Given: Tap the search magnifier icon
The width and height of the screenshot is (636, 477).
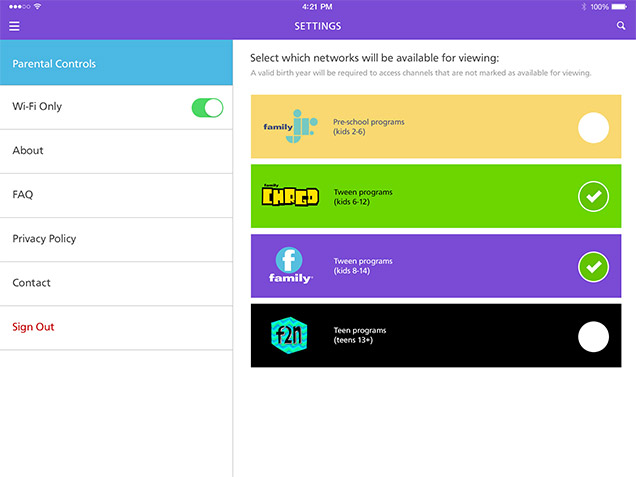Looking at the screenshot, I should (x=621, y=26).
